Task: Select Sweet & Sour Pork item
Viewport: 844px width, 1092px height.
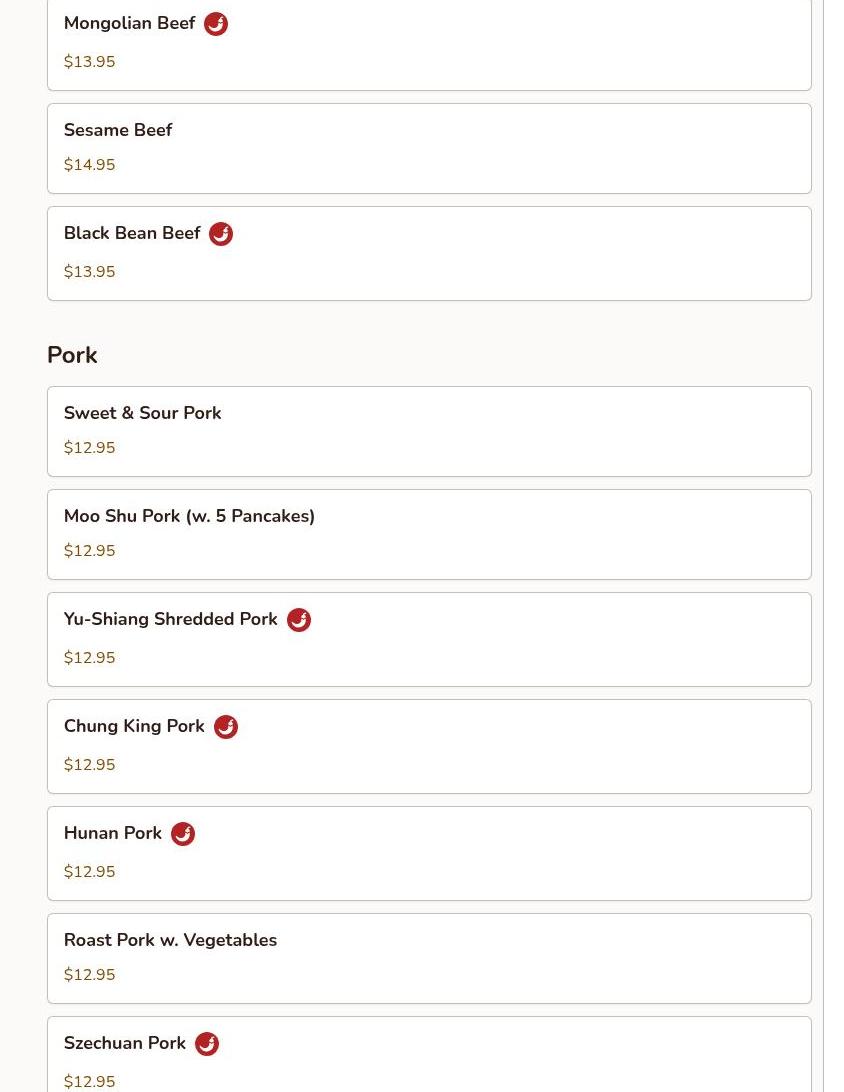Action: (x=429, y=431)
